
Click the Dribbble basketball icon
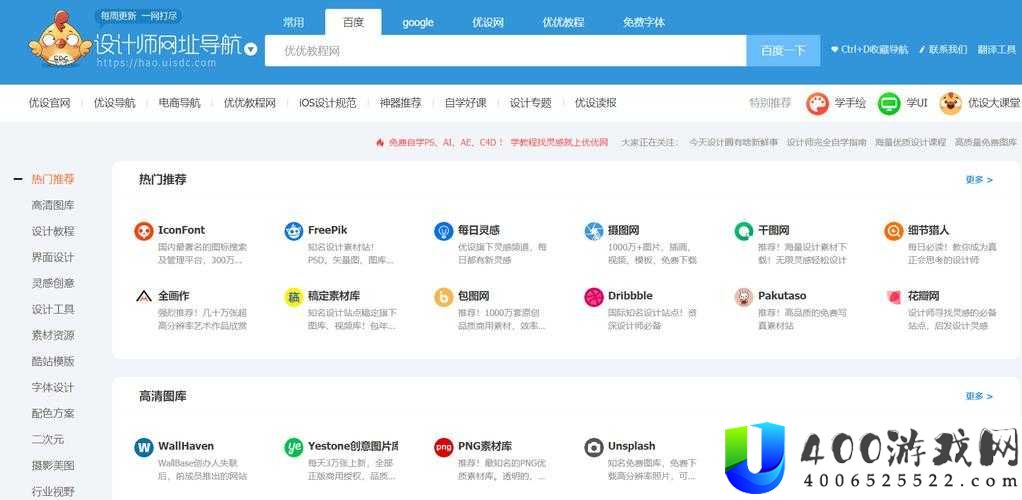coord(593,297)
